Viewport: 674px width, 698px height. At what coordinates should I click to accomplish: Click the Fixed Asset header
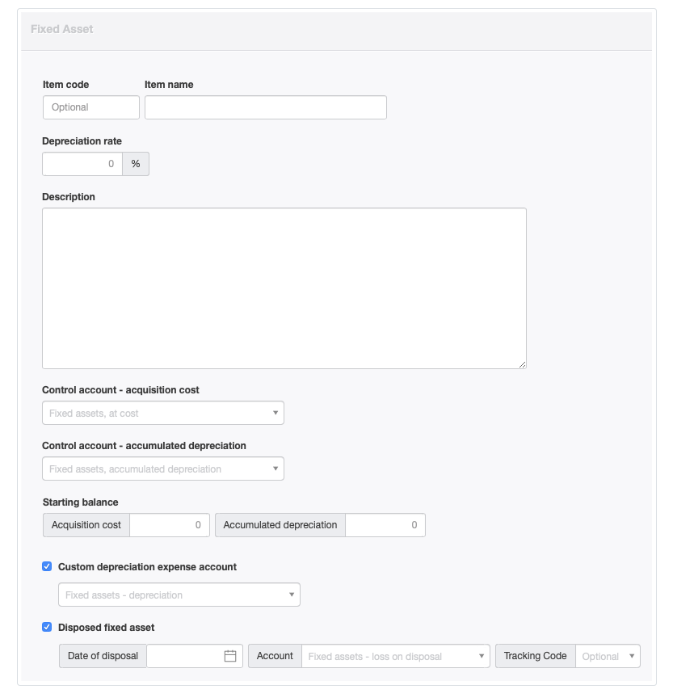point(62,29)
